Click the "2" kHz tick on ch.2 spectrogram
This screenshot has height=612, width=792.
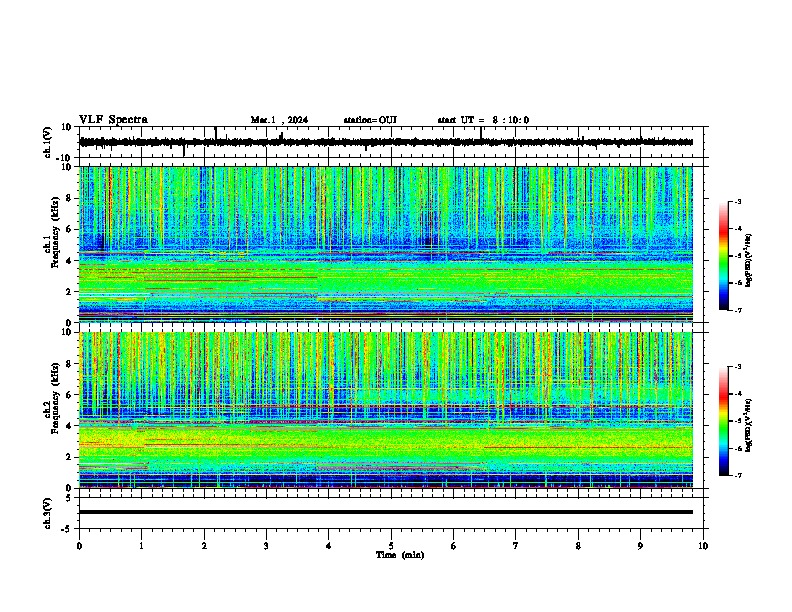[x=69, y=457]
